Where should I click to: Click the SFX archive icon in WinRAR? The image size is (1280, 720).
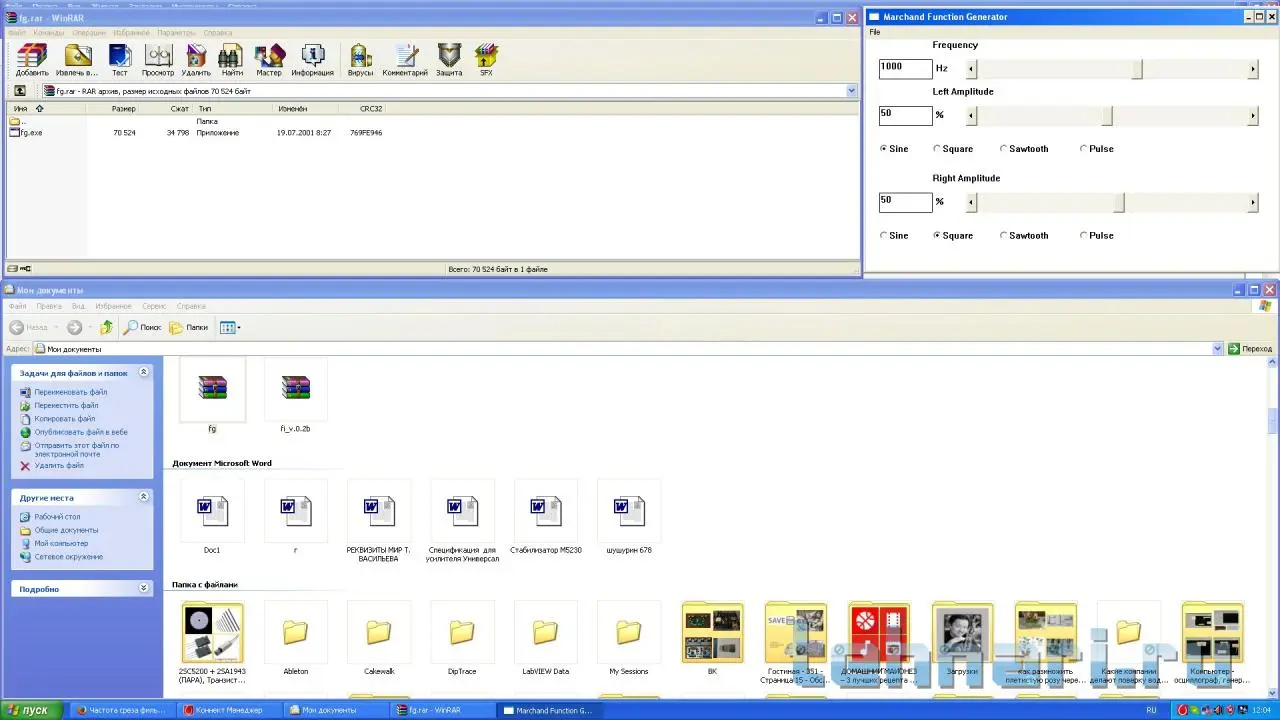tap(486, 60)
